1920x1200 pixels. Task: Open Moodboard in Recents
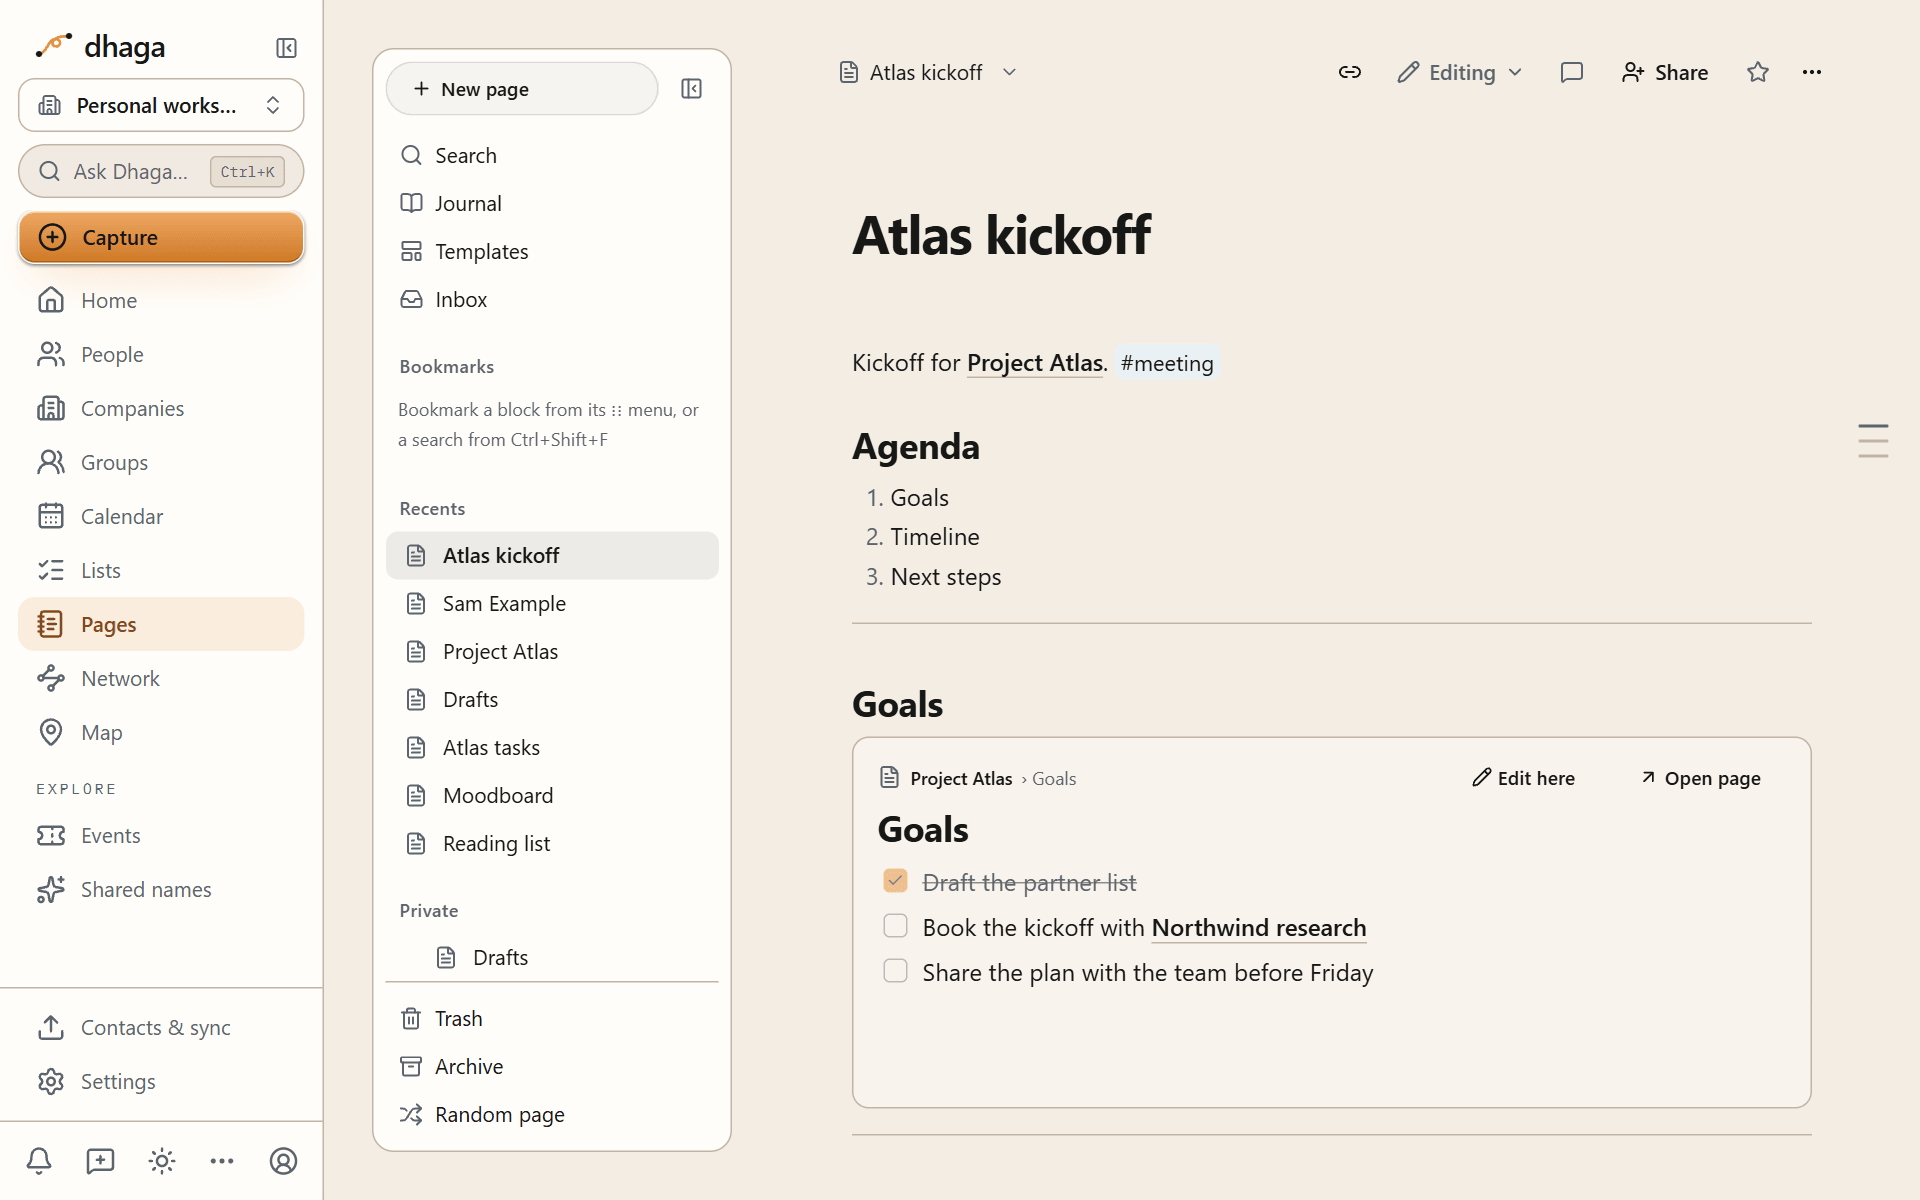click(552, 795)
